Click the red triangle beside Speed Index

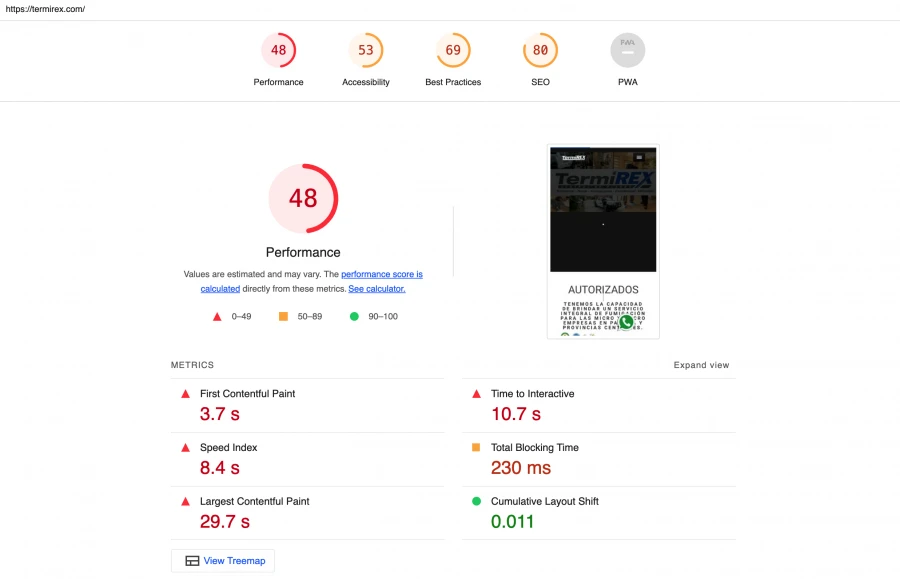coord(185,448)
